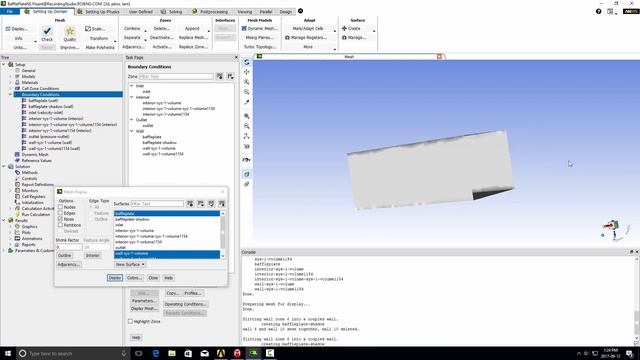Click the Display button in Mesh Display

(x=115, y=278)
